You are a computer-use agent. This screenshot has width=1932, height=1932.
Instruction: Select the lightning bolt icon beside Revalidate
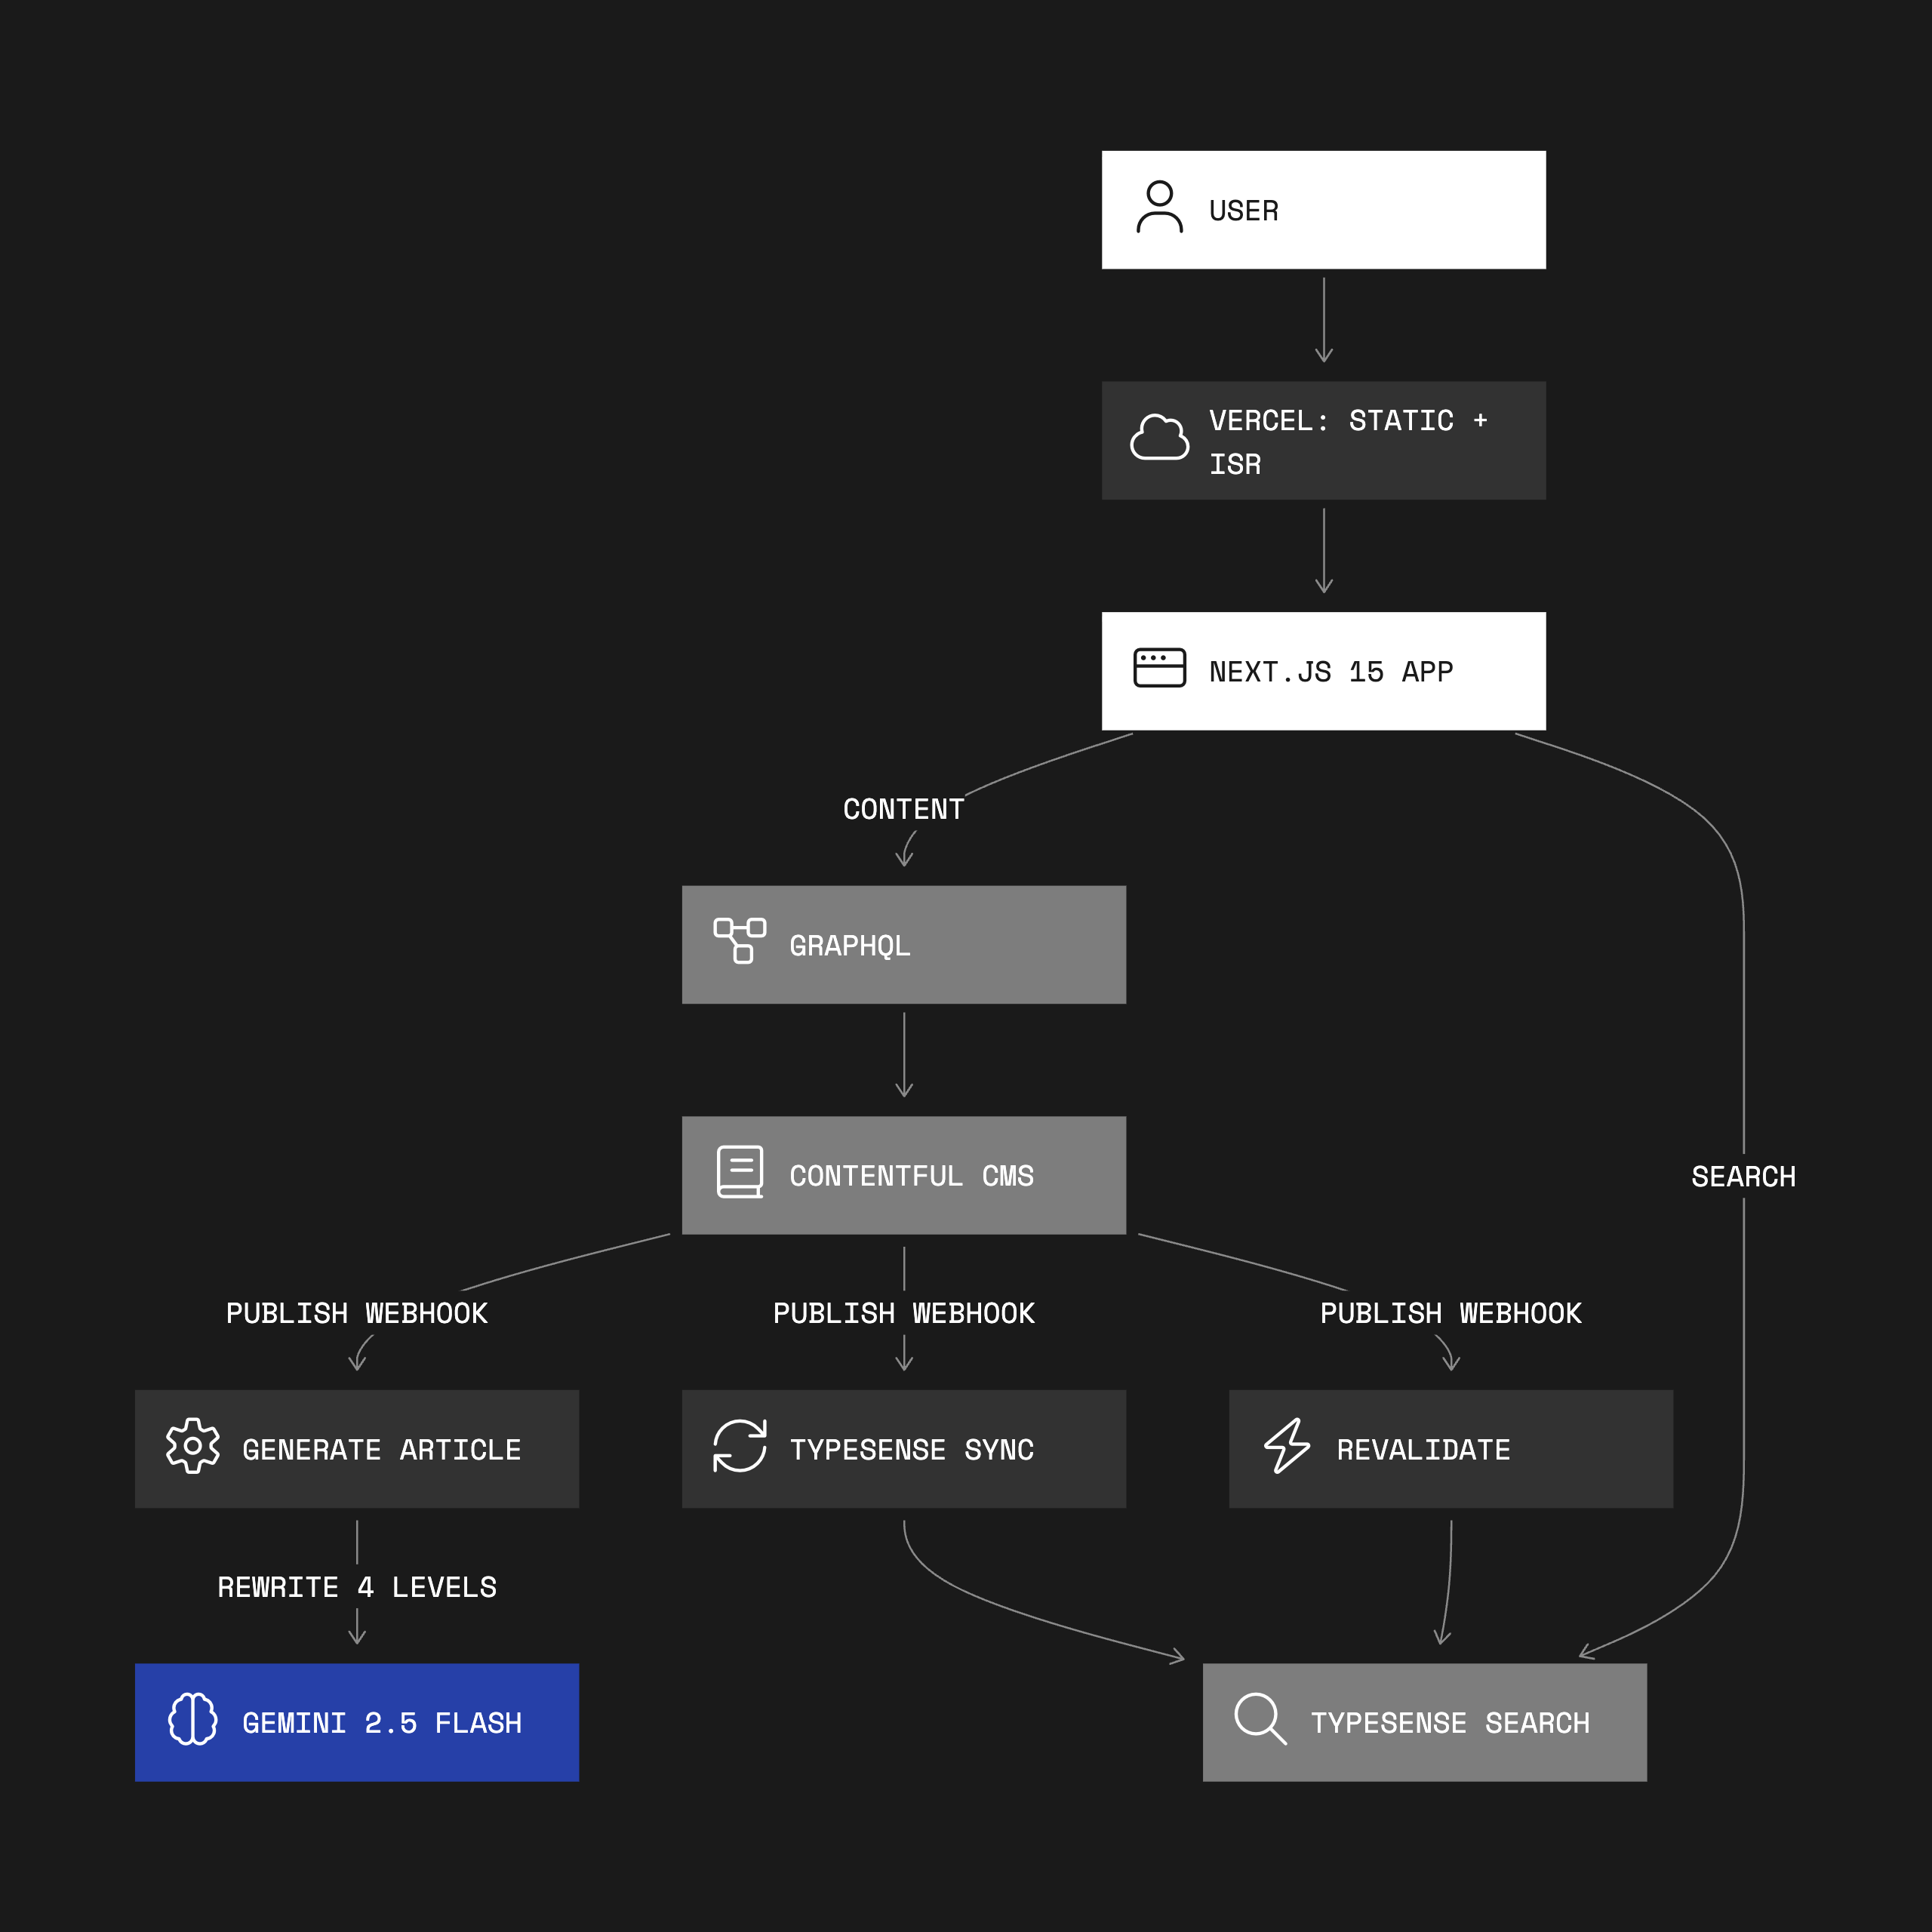pyautogui.click(x=1287, y=1445)
